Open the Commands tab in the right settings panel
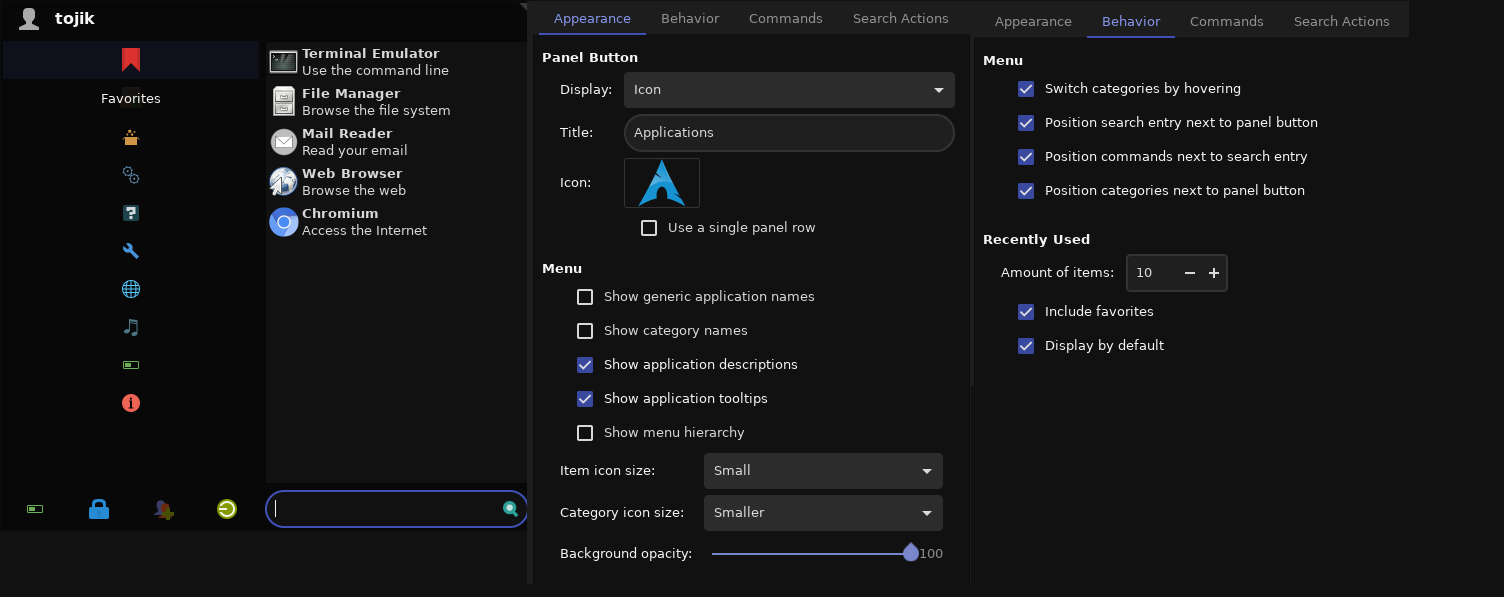Image resolution: width=1504 pixels, height=597 pixels. (1226, 21)
